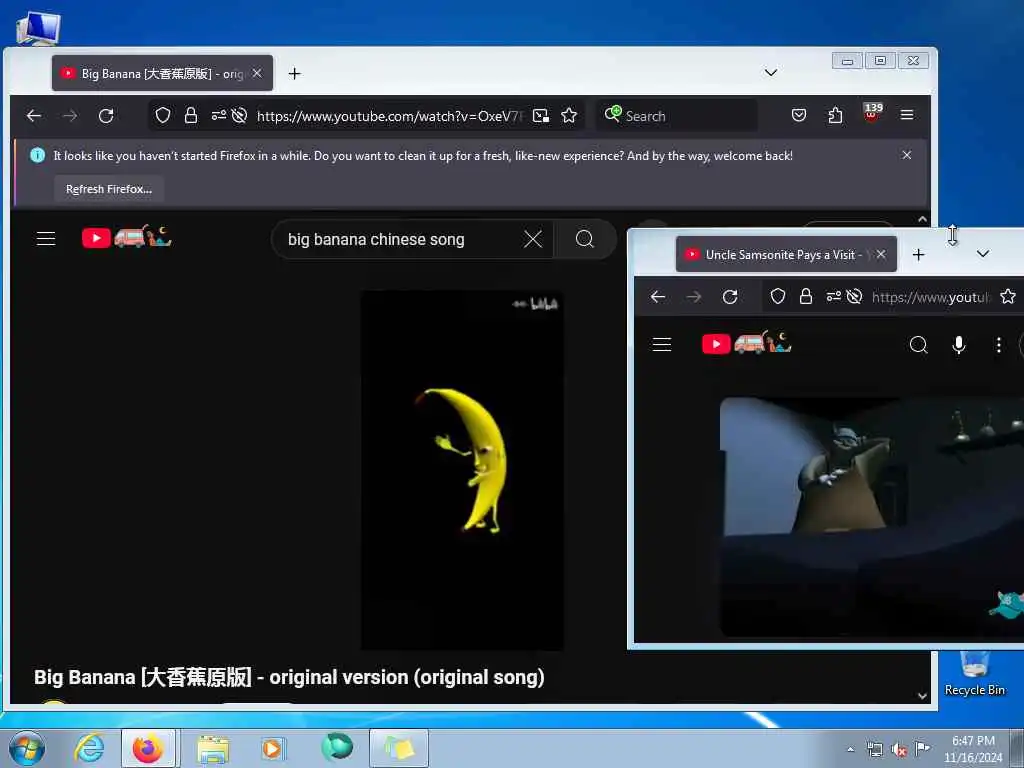The height and width of the screenshot is (768, 1024).
Task: Click the Big Banana address bar URL
Action: coord(389,116)
